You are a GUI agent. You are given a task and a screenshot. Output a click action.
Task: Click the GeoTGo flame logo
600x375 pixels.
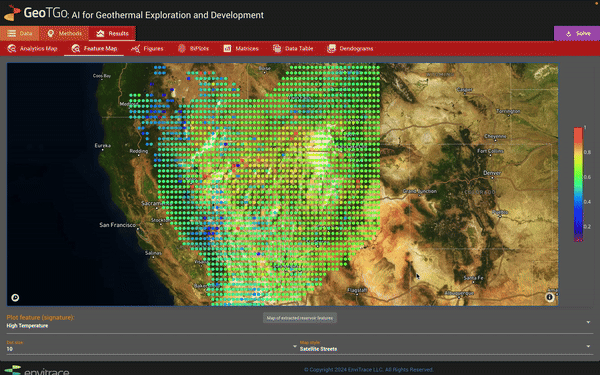click(x=12, y=13)
